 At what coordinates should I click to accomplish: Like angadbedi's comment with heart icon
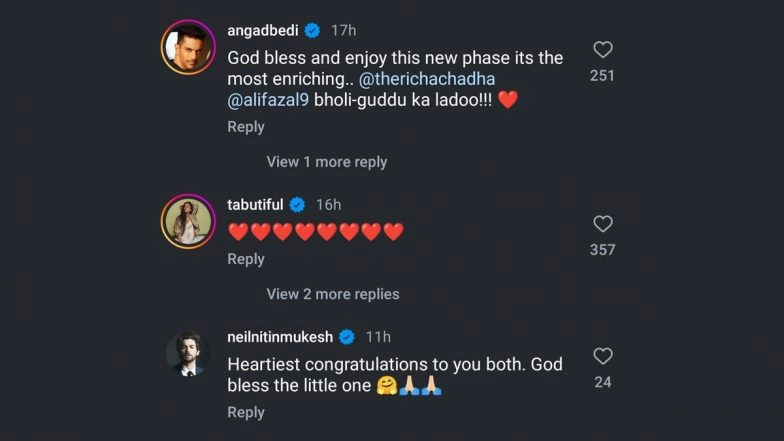pos(602,49)
